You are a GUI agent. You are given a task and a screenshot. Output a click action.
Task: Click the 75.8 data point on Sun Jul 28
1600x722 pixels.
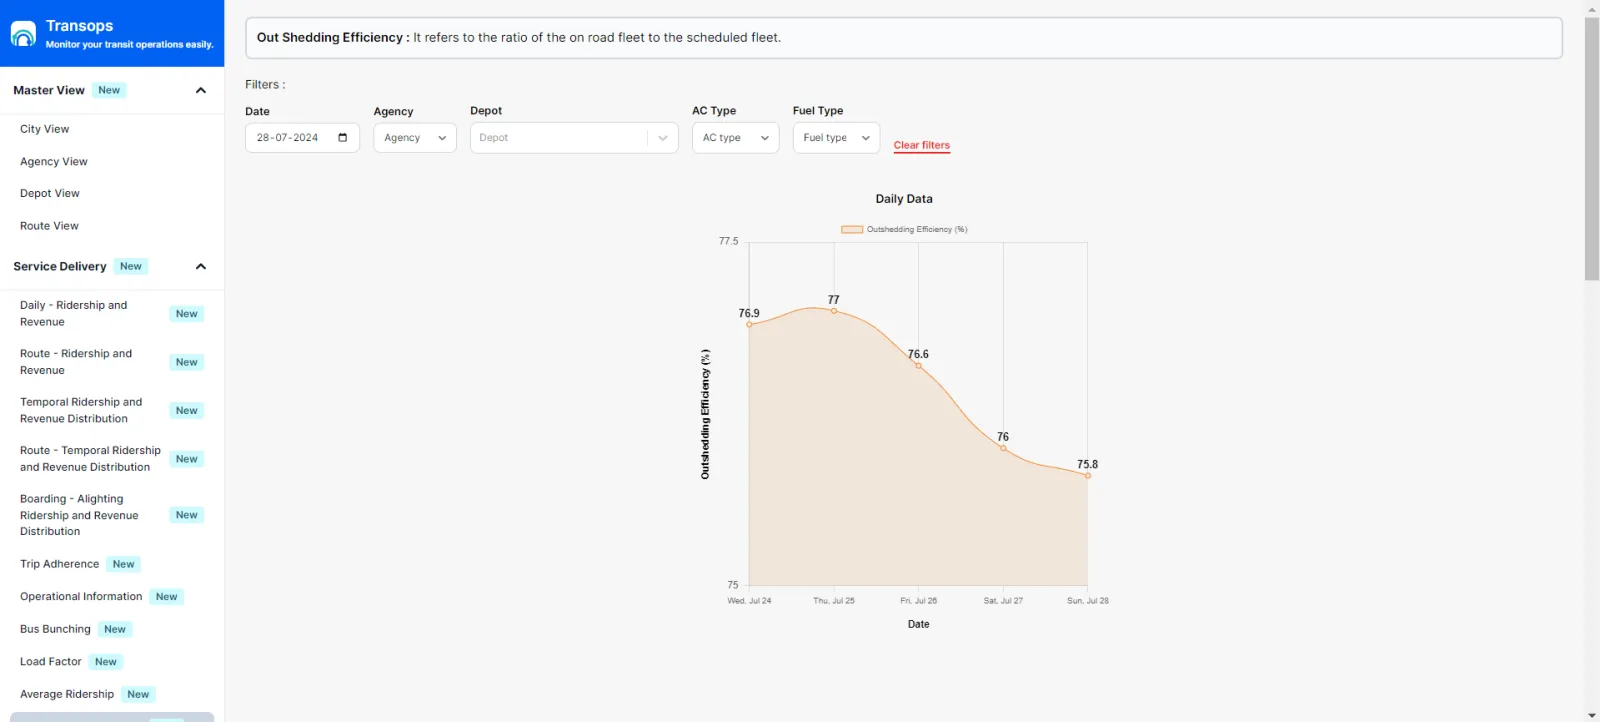1088,476
